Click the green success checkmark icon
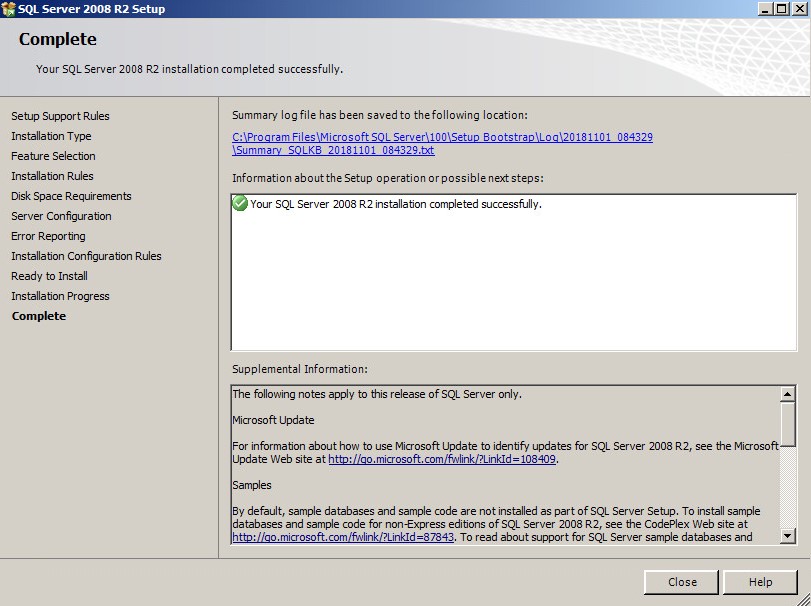The width and height of the screenshot is (811, 606). 240,203
